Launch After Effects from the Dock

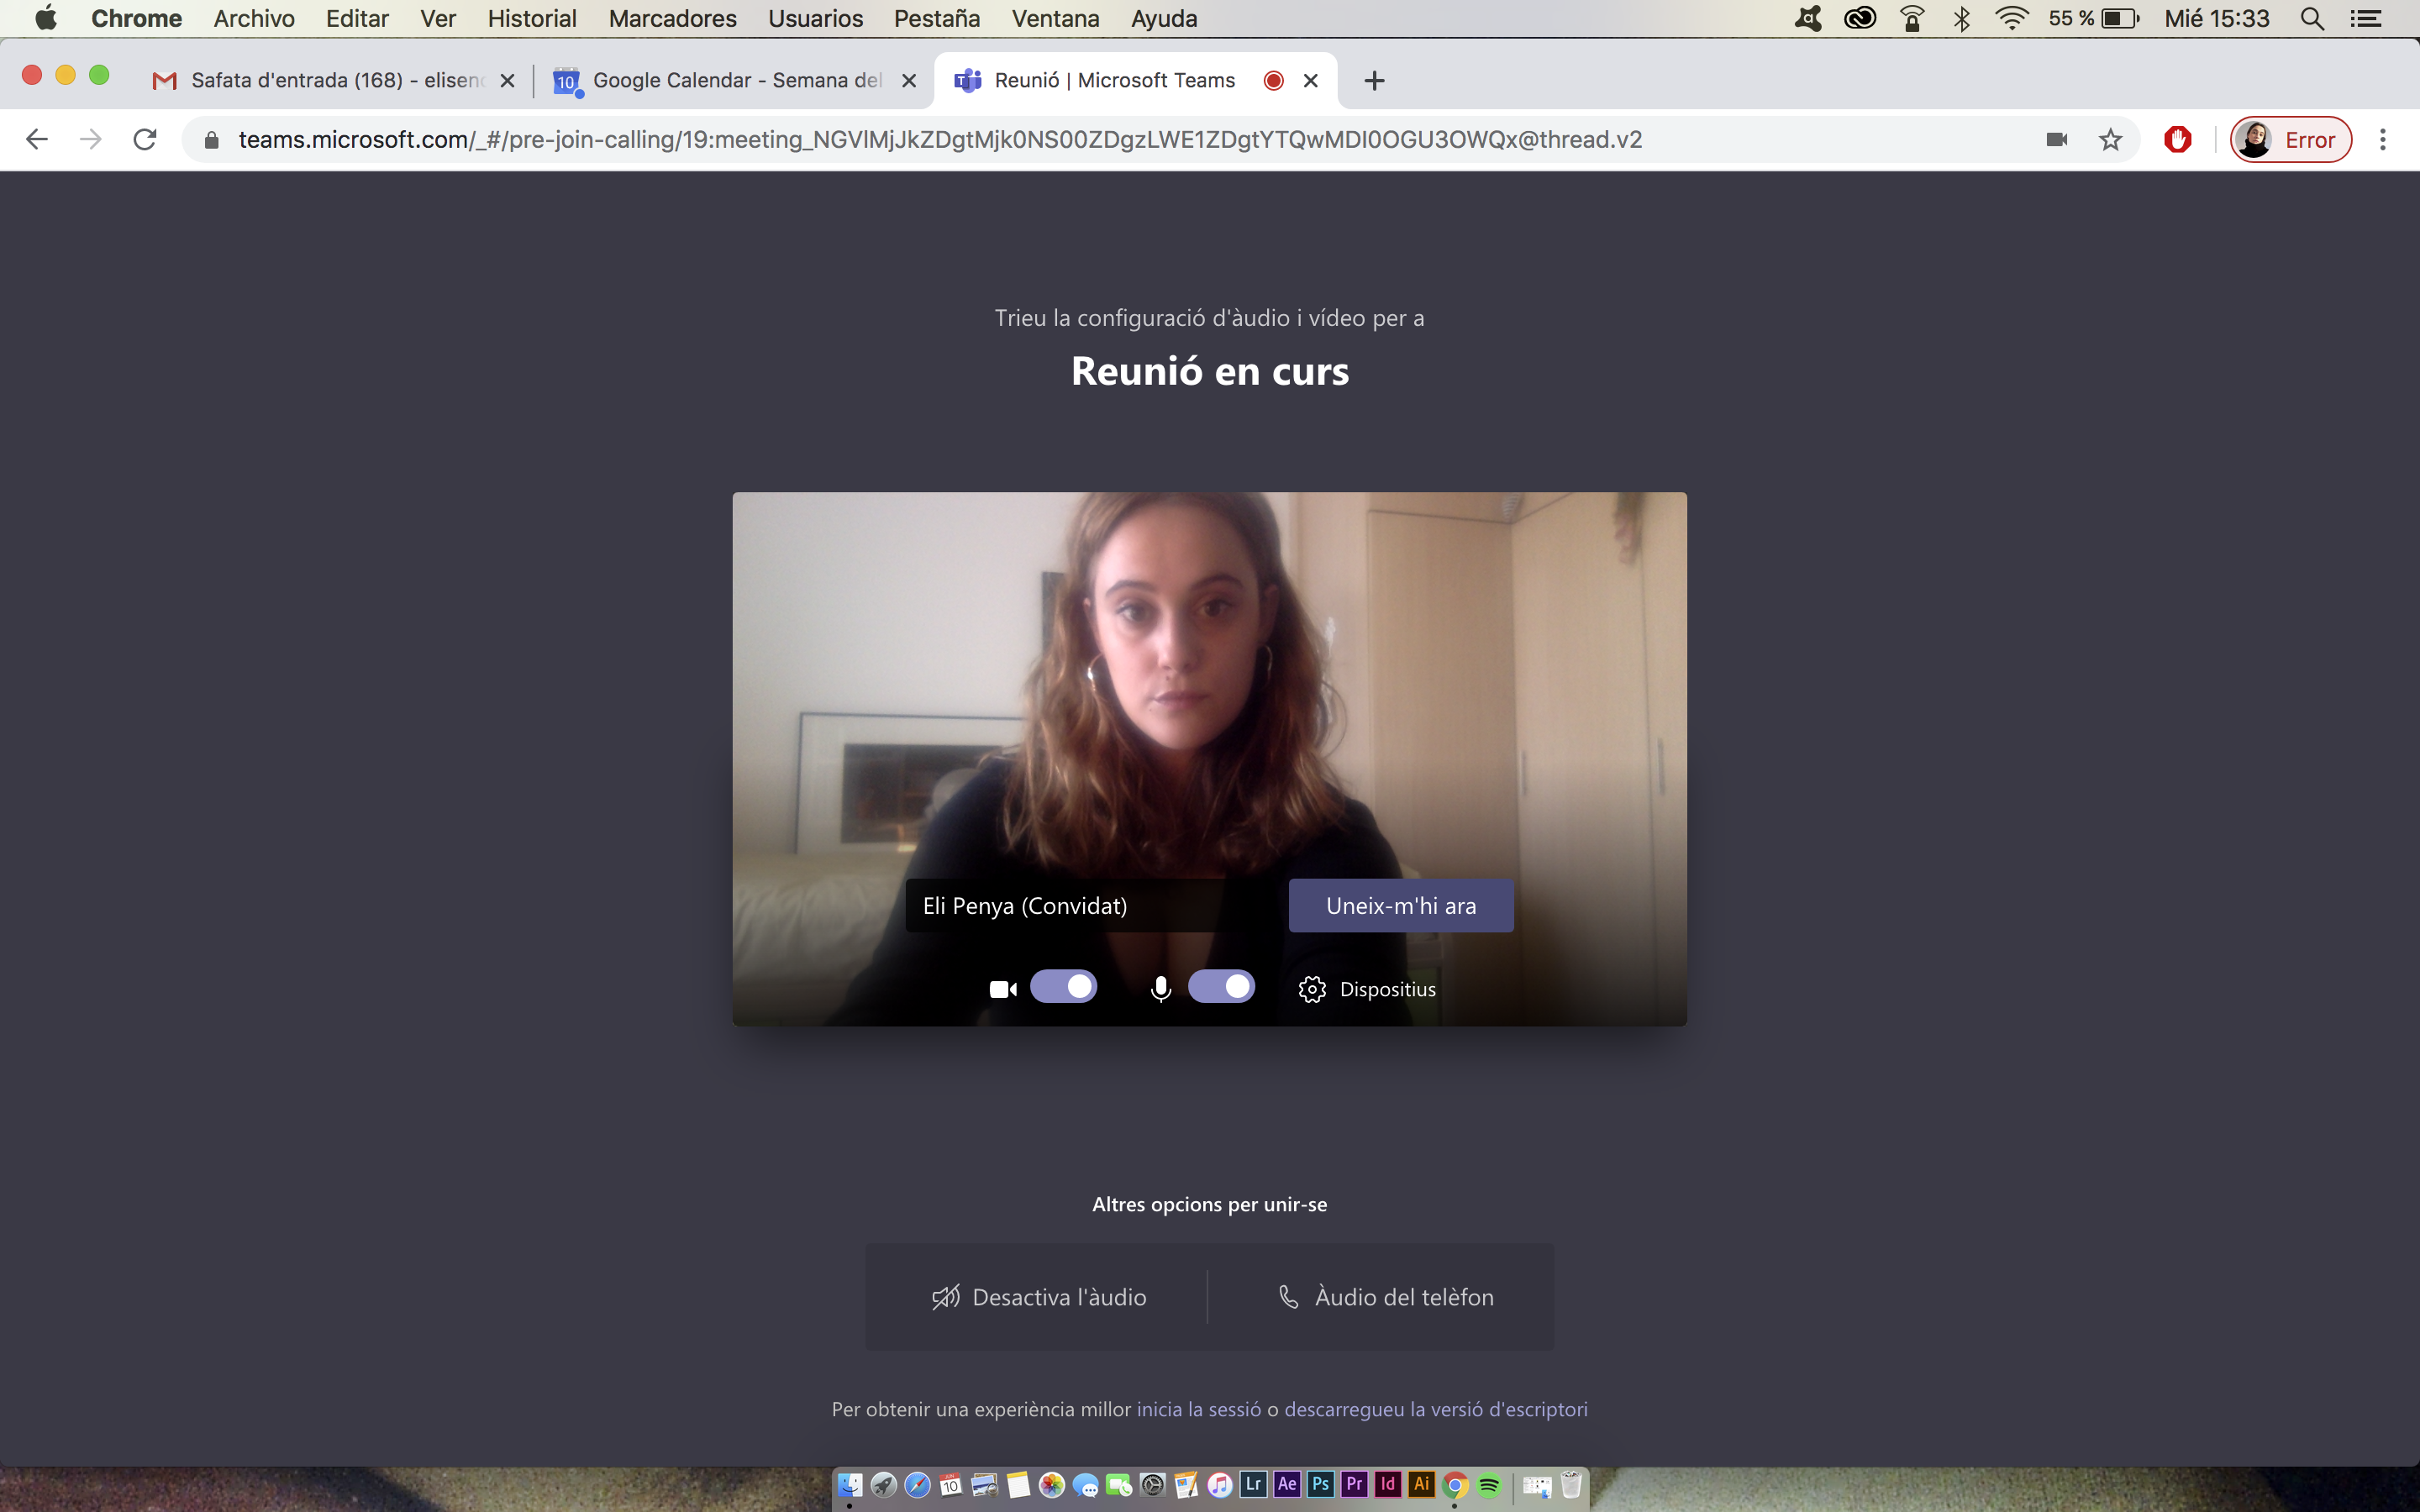coord(1287,1484)
